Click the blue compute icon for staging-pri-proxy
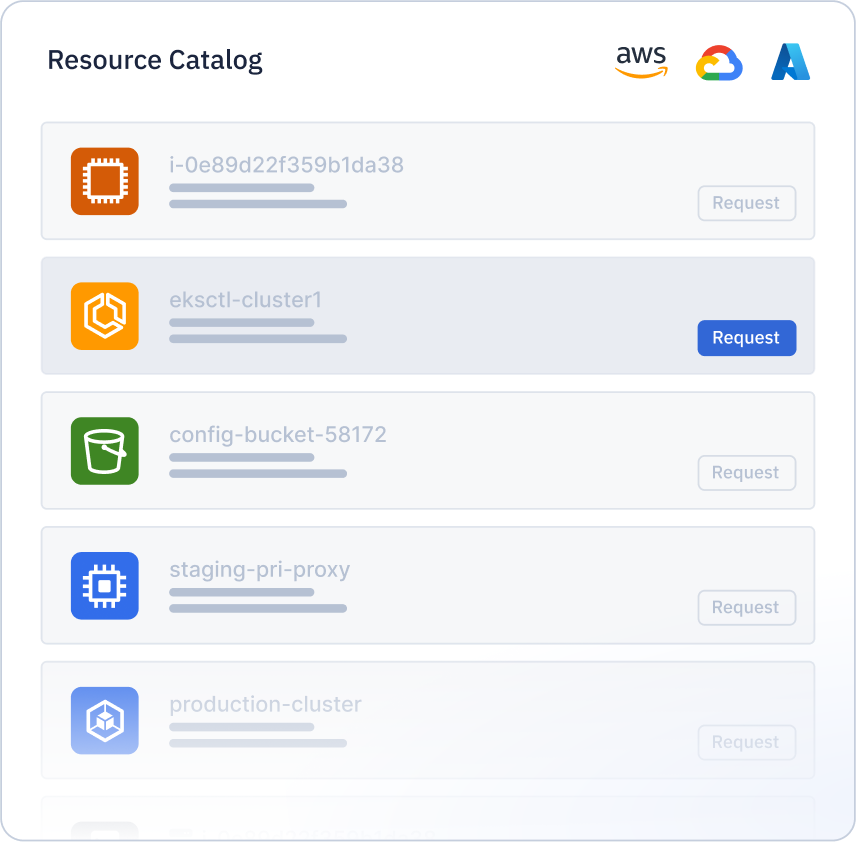Screen dimensions: 856x842 click(x=105, y=586)
